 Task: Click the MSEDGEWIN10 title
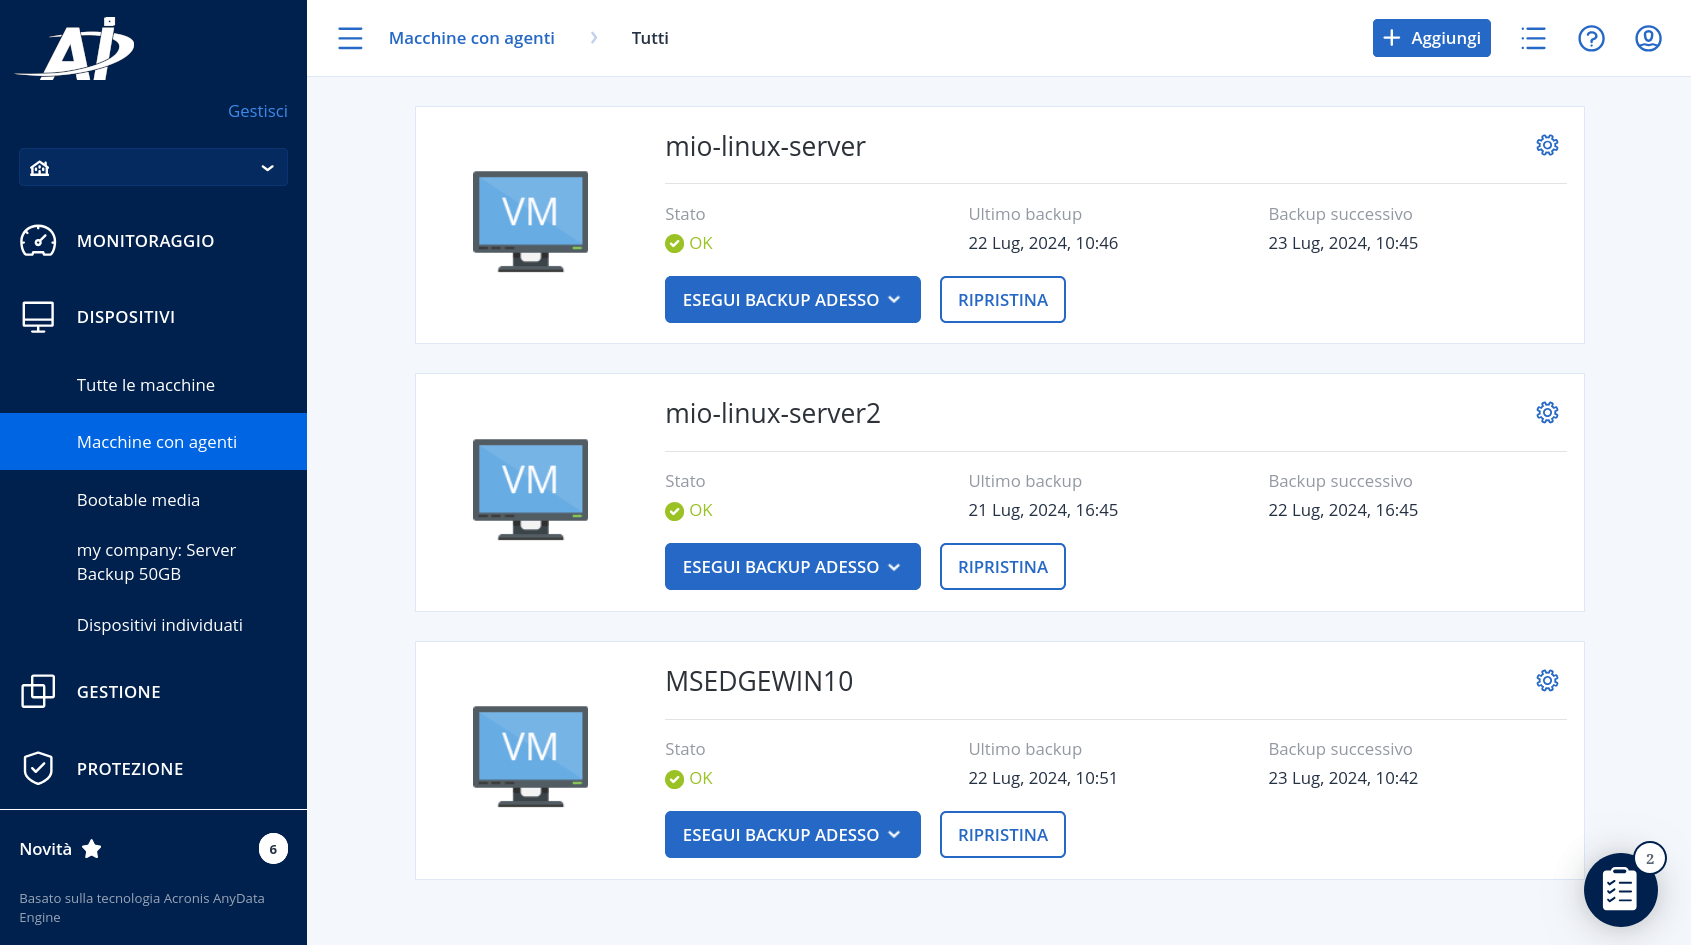[x=759, y=681]
